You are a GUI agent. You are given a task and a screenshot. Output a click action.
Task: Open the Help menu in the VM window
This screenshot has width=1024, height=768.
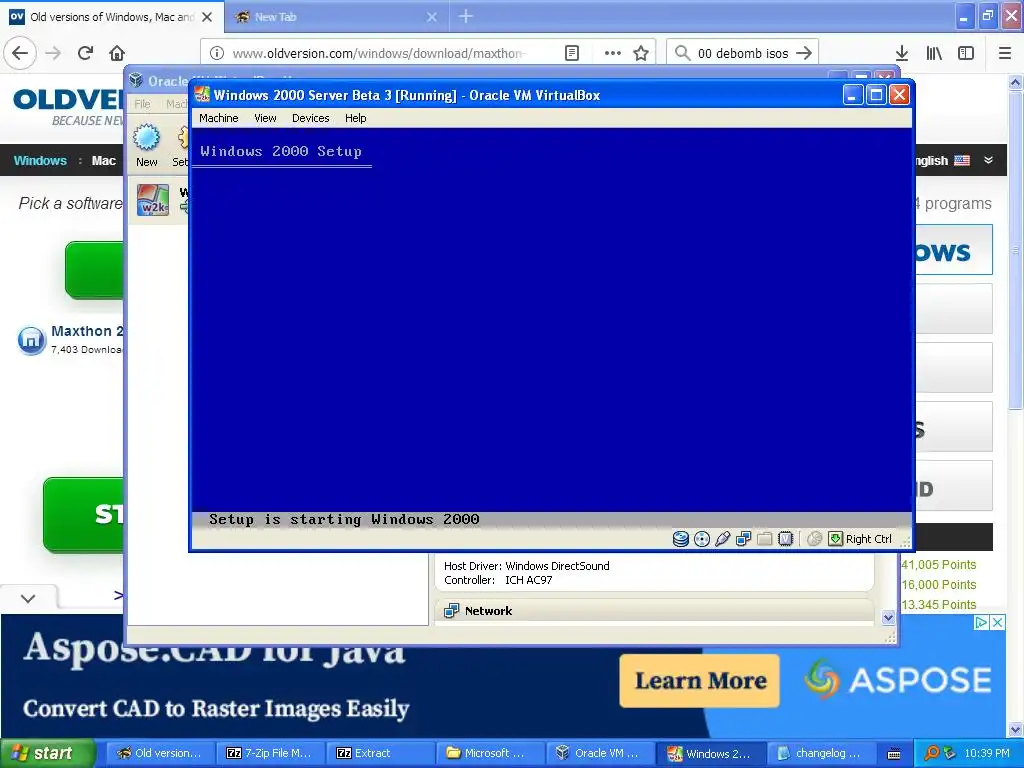(x=355, y=118)
